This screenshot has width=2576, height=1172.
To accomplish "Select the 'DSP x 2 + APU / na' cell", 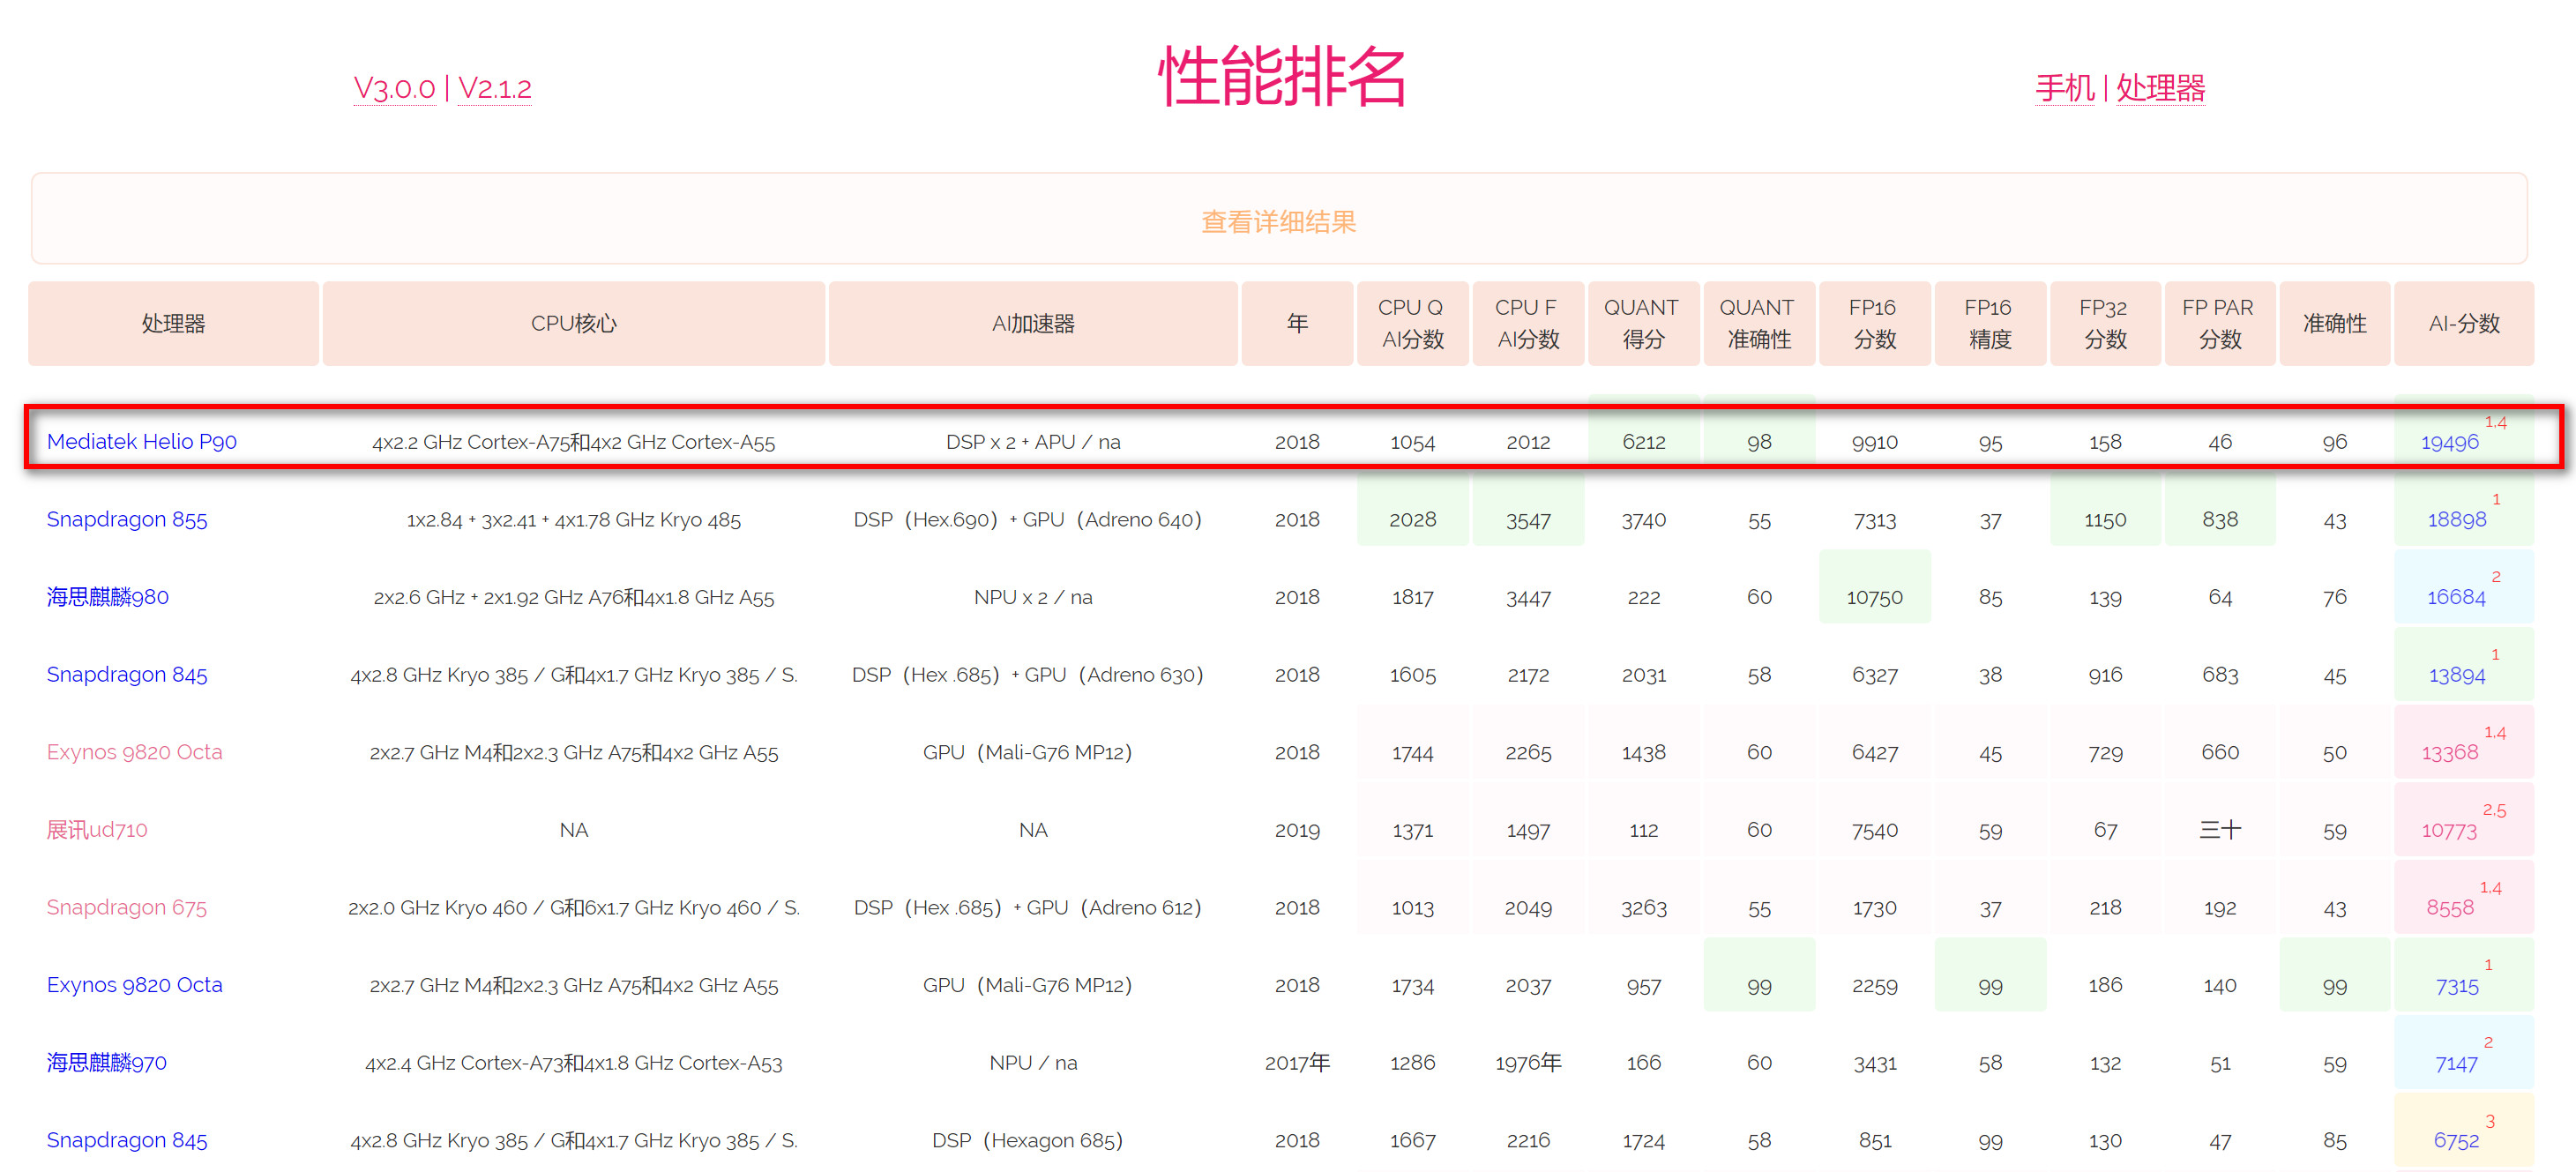I will (1033, 442).
